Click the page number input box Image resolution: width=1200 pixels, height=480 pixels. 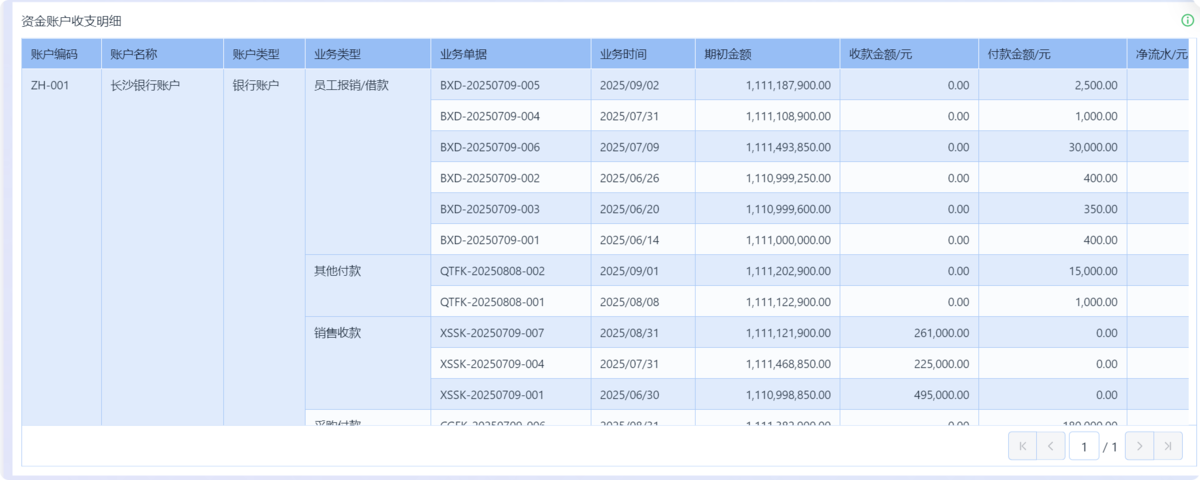pos(1083,446)
